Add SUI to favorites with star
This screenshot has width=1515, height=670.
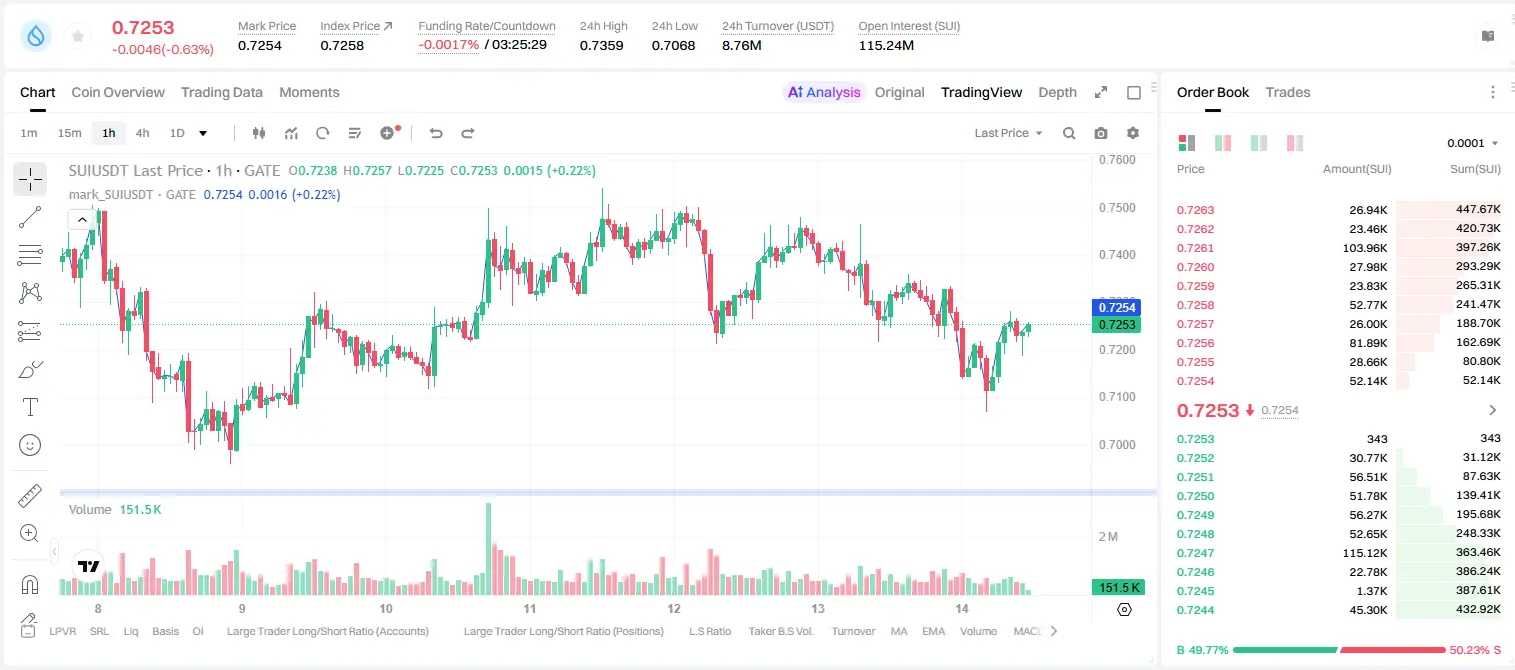(x=77, y=36)
